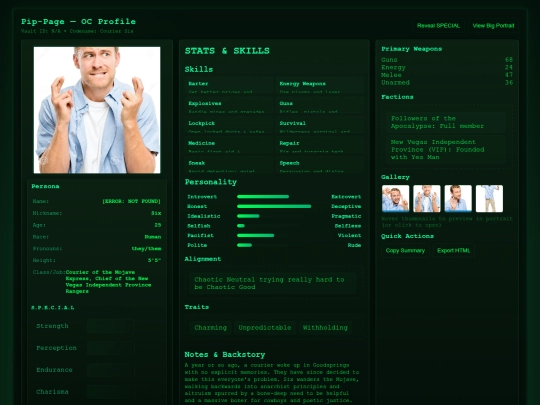Click the Unarmed weapon score 36
The width and height of the screenshot is (540, 405).
coord(509,83)
